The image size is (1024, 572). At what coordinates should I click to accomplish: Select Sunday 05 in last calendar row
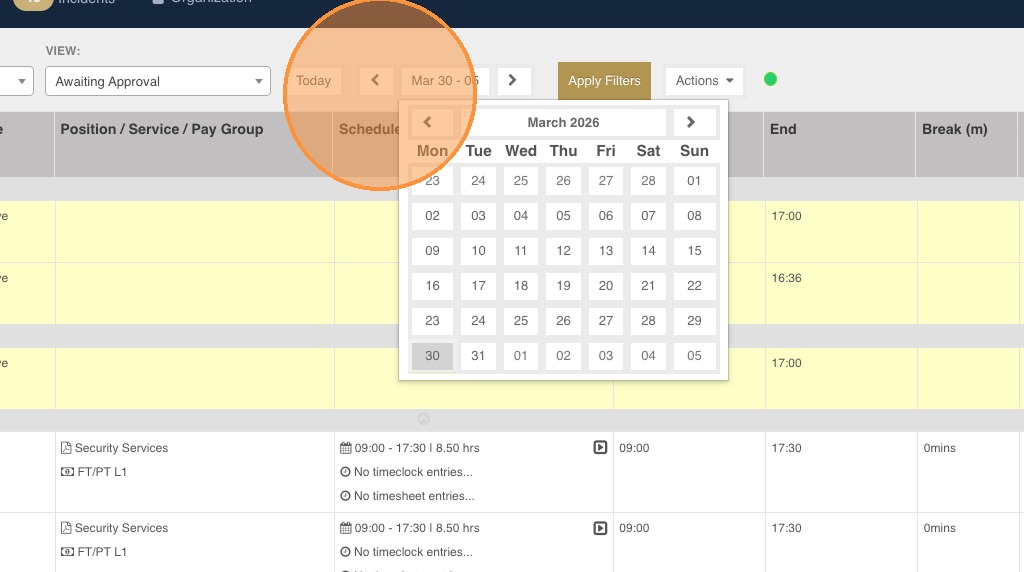tap(694, 356)
